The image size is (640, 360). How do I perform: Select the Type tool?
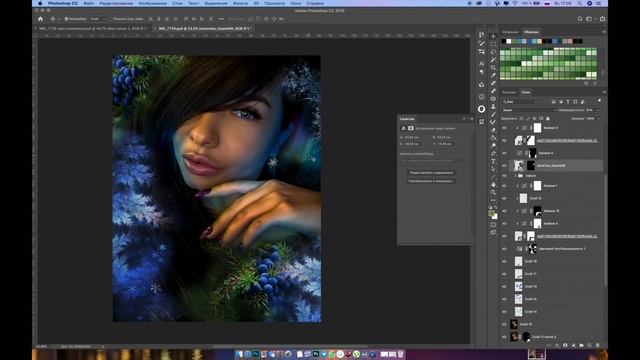(493, 161)
